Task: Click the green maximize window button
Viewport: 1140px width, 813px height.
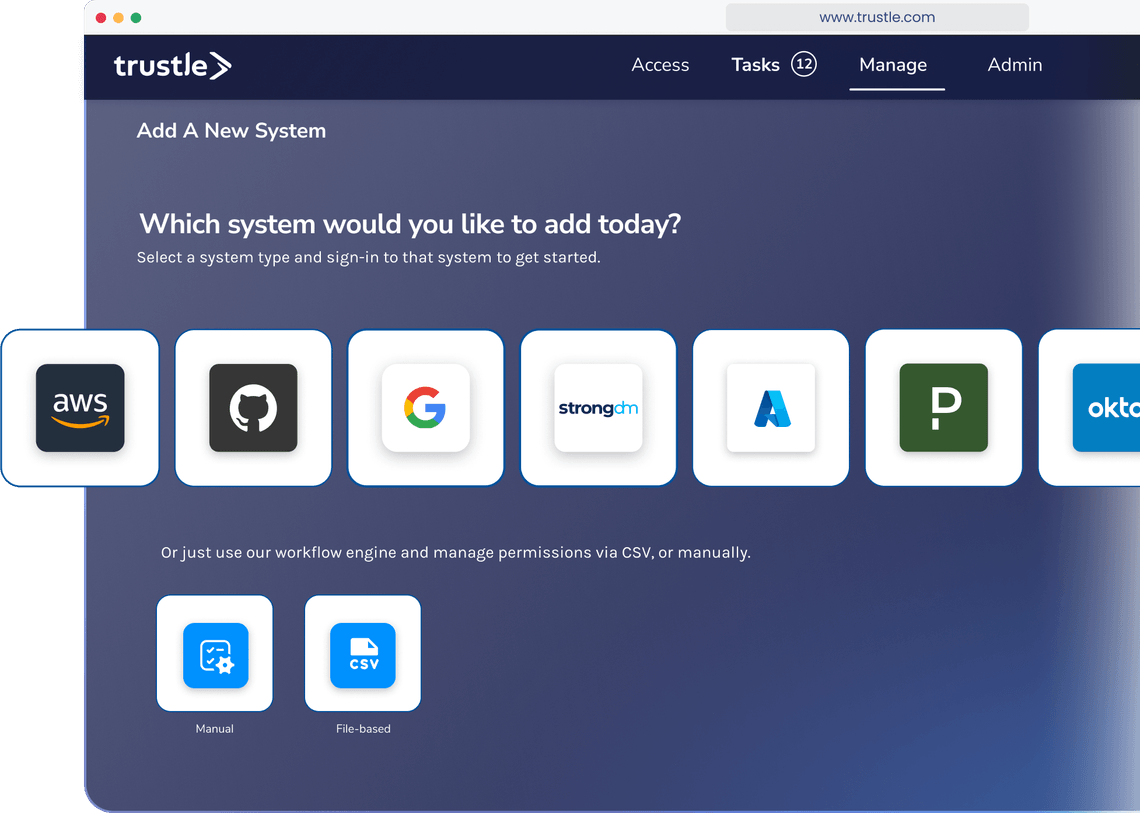Action: pos(136,17)
